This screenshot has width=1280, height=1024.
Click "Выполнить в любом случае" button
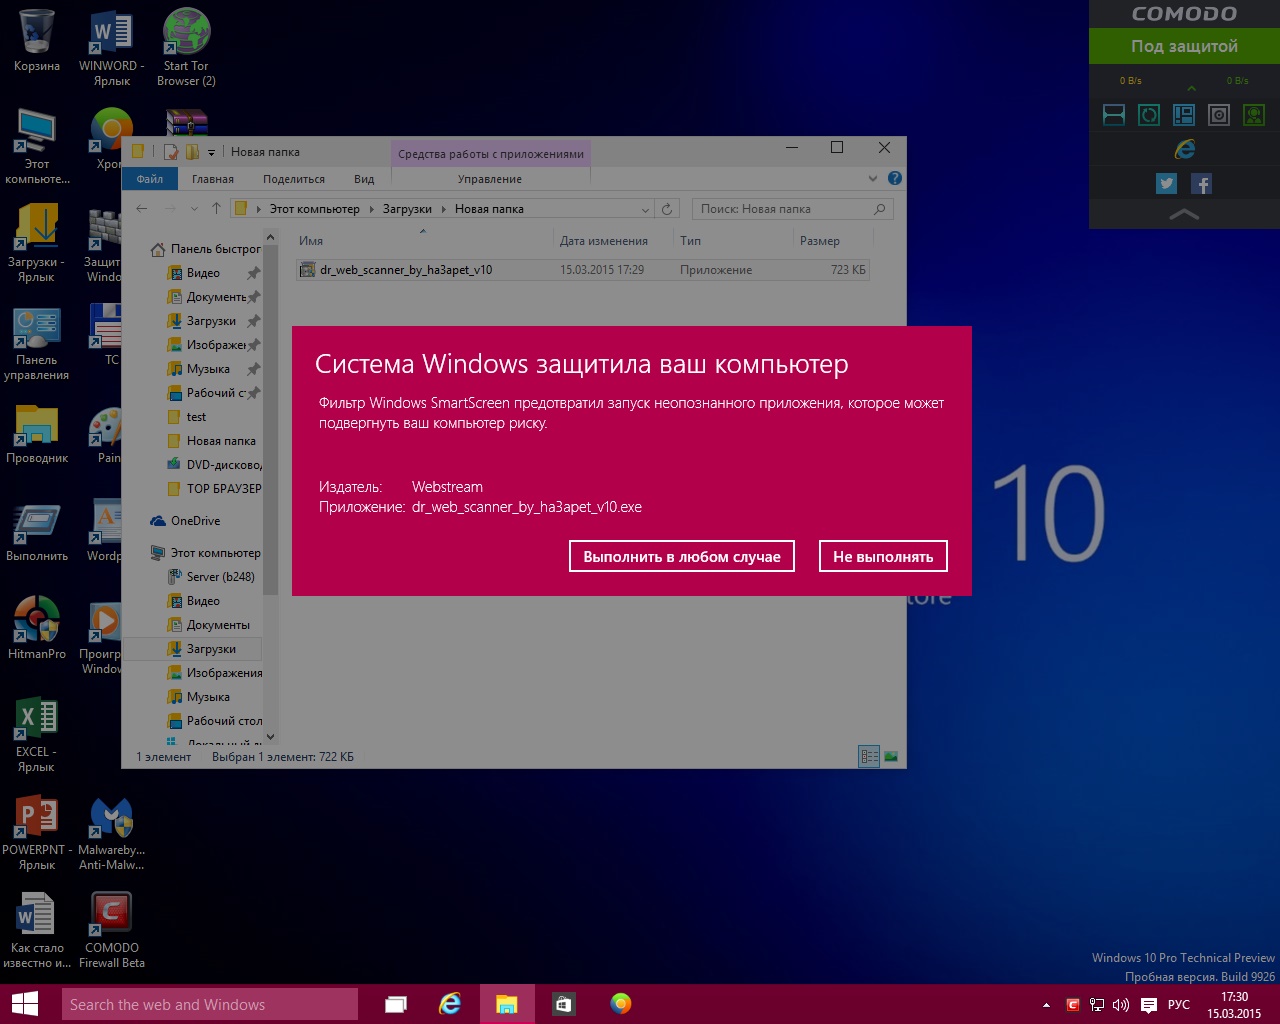pos(682,557)
